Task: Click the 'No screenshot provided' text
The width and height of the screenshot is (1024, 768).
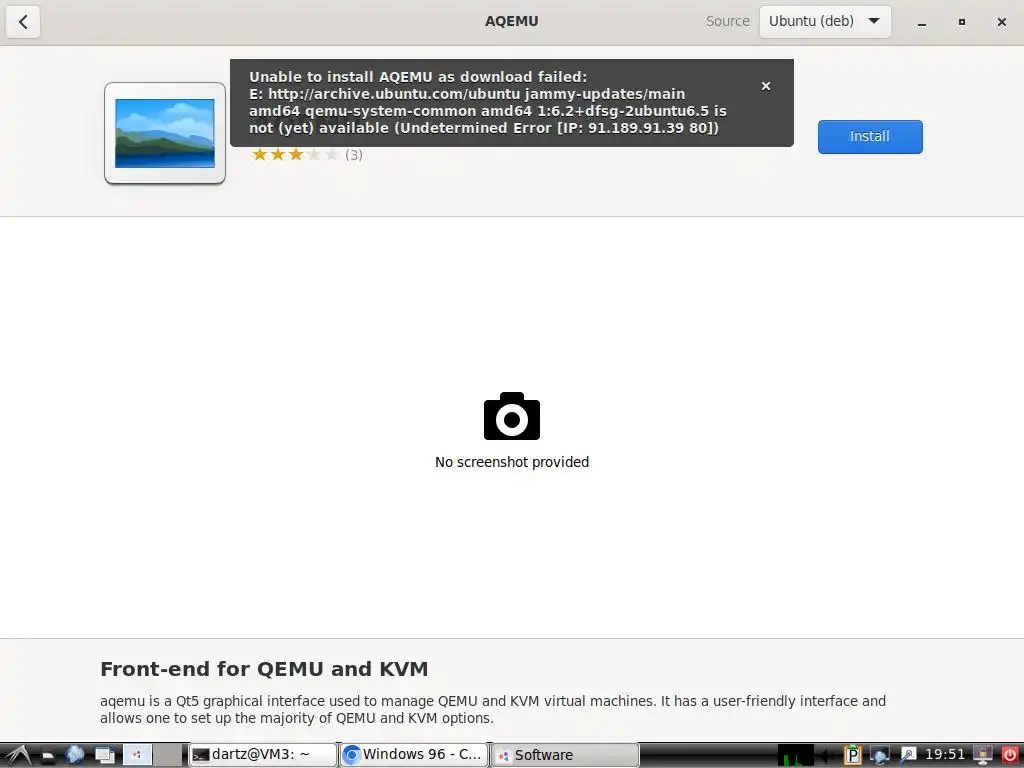Action: 512,462
